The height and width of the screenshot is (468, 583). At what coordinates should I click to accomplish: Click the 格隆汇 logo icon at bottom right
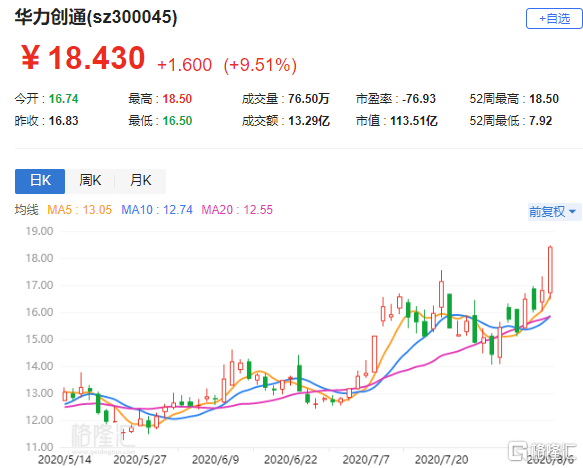(x=518, y=451)
